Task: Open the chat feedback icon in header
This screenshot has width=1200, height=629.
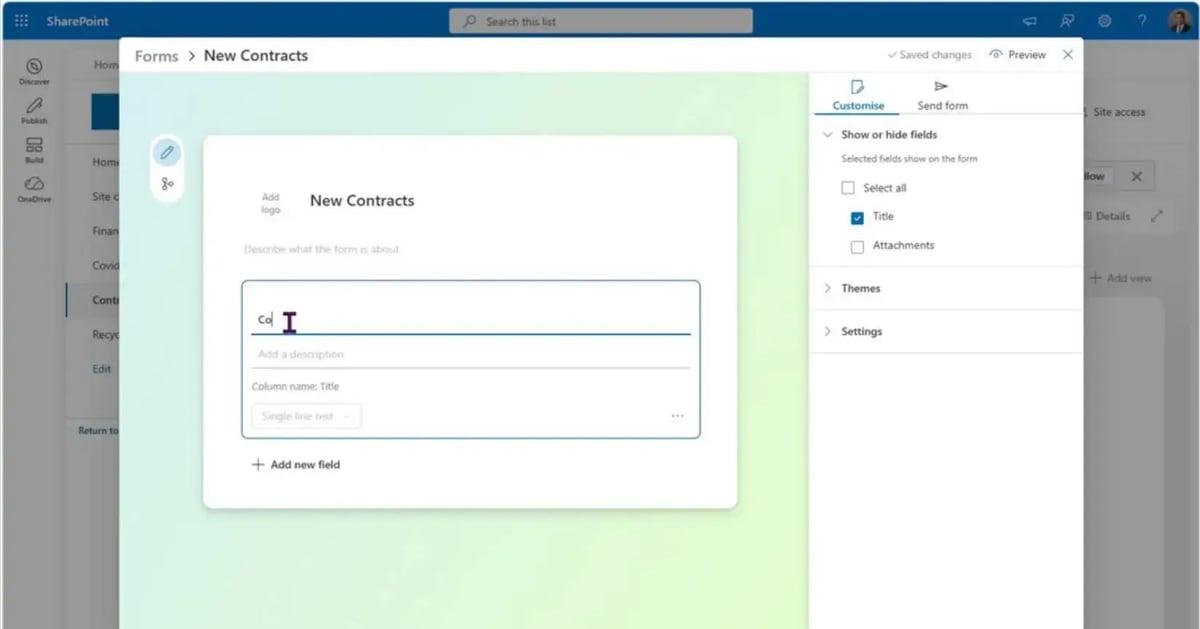Action: click(x=1067, y=21)
